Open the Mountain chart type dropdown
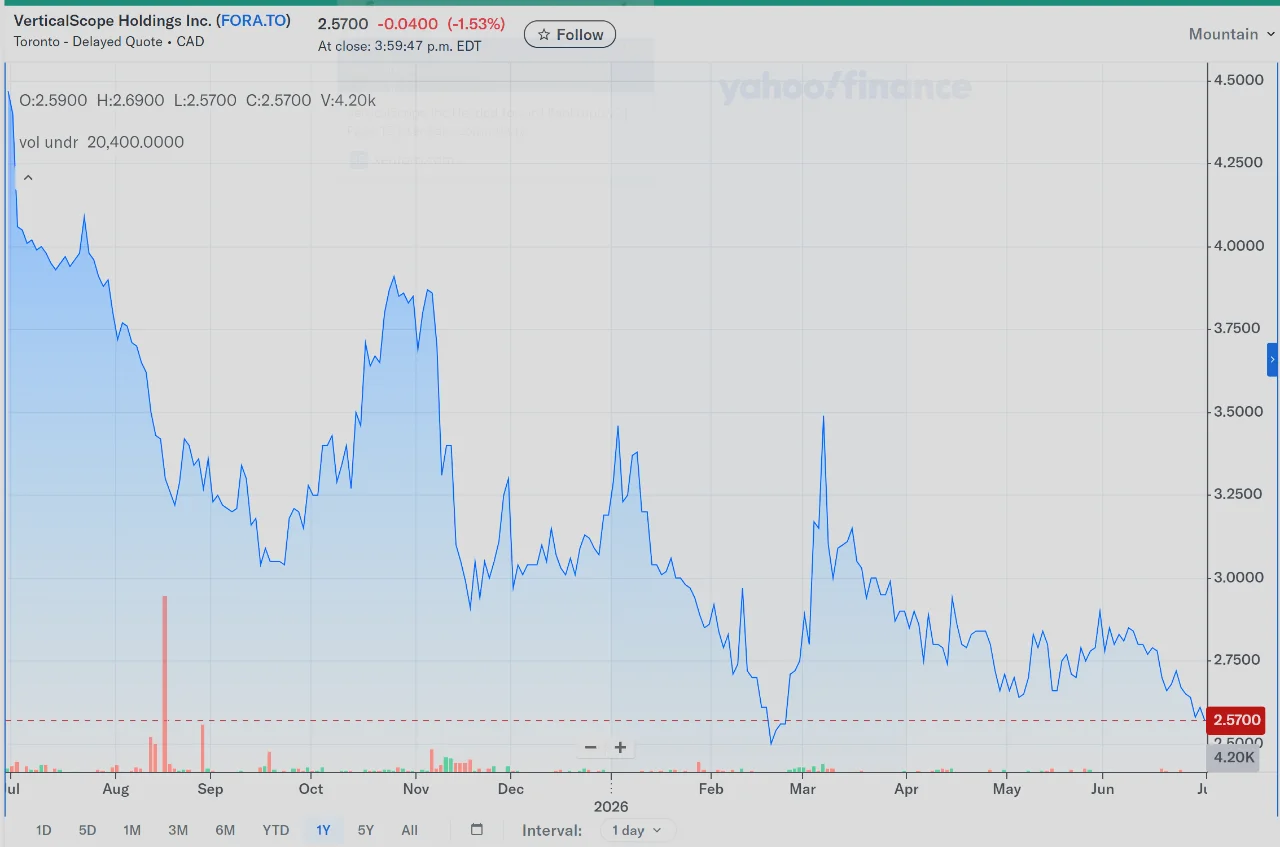1280x847 pixels. pos(1231,34)
